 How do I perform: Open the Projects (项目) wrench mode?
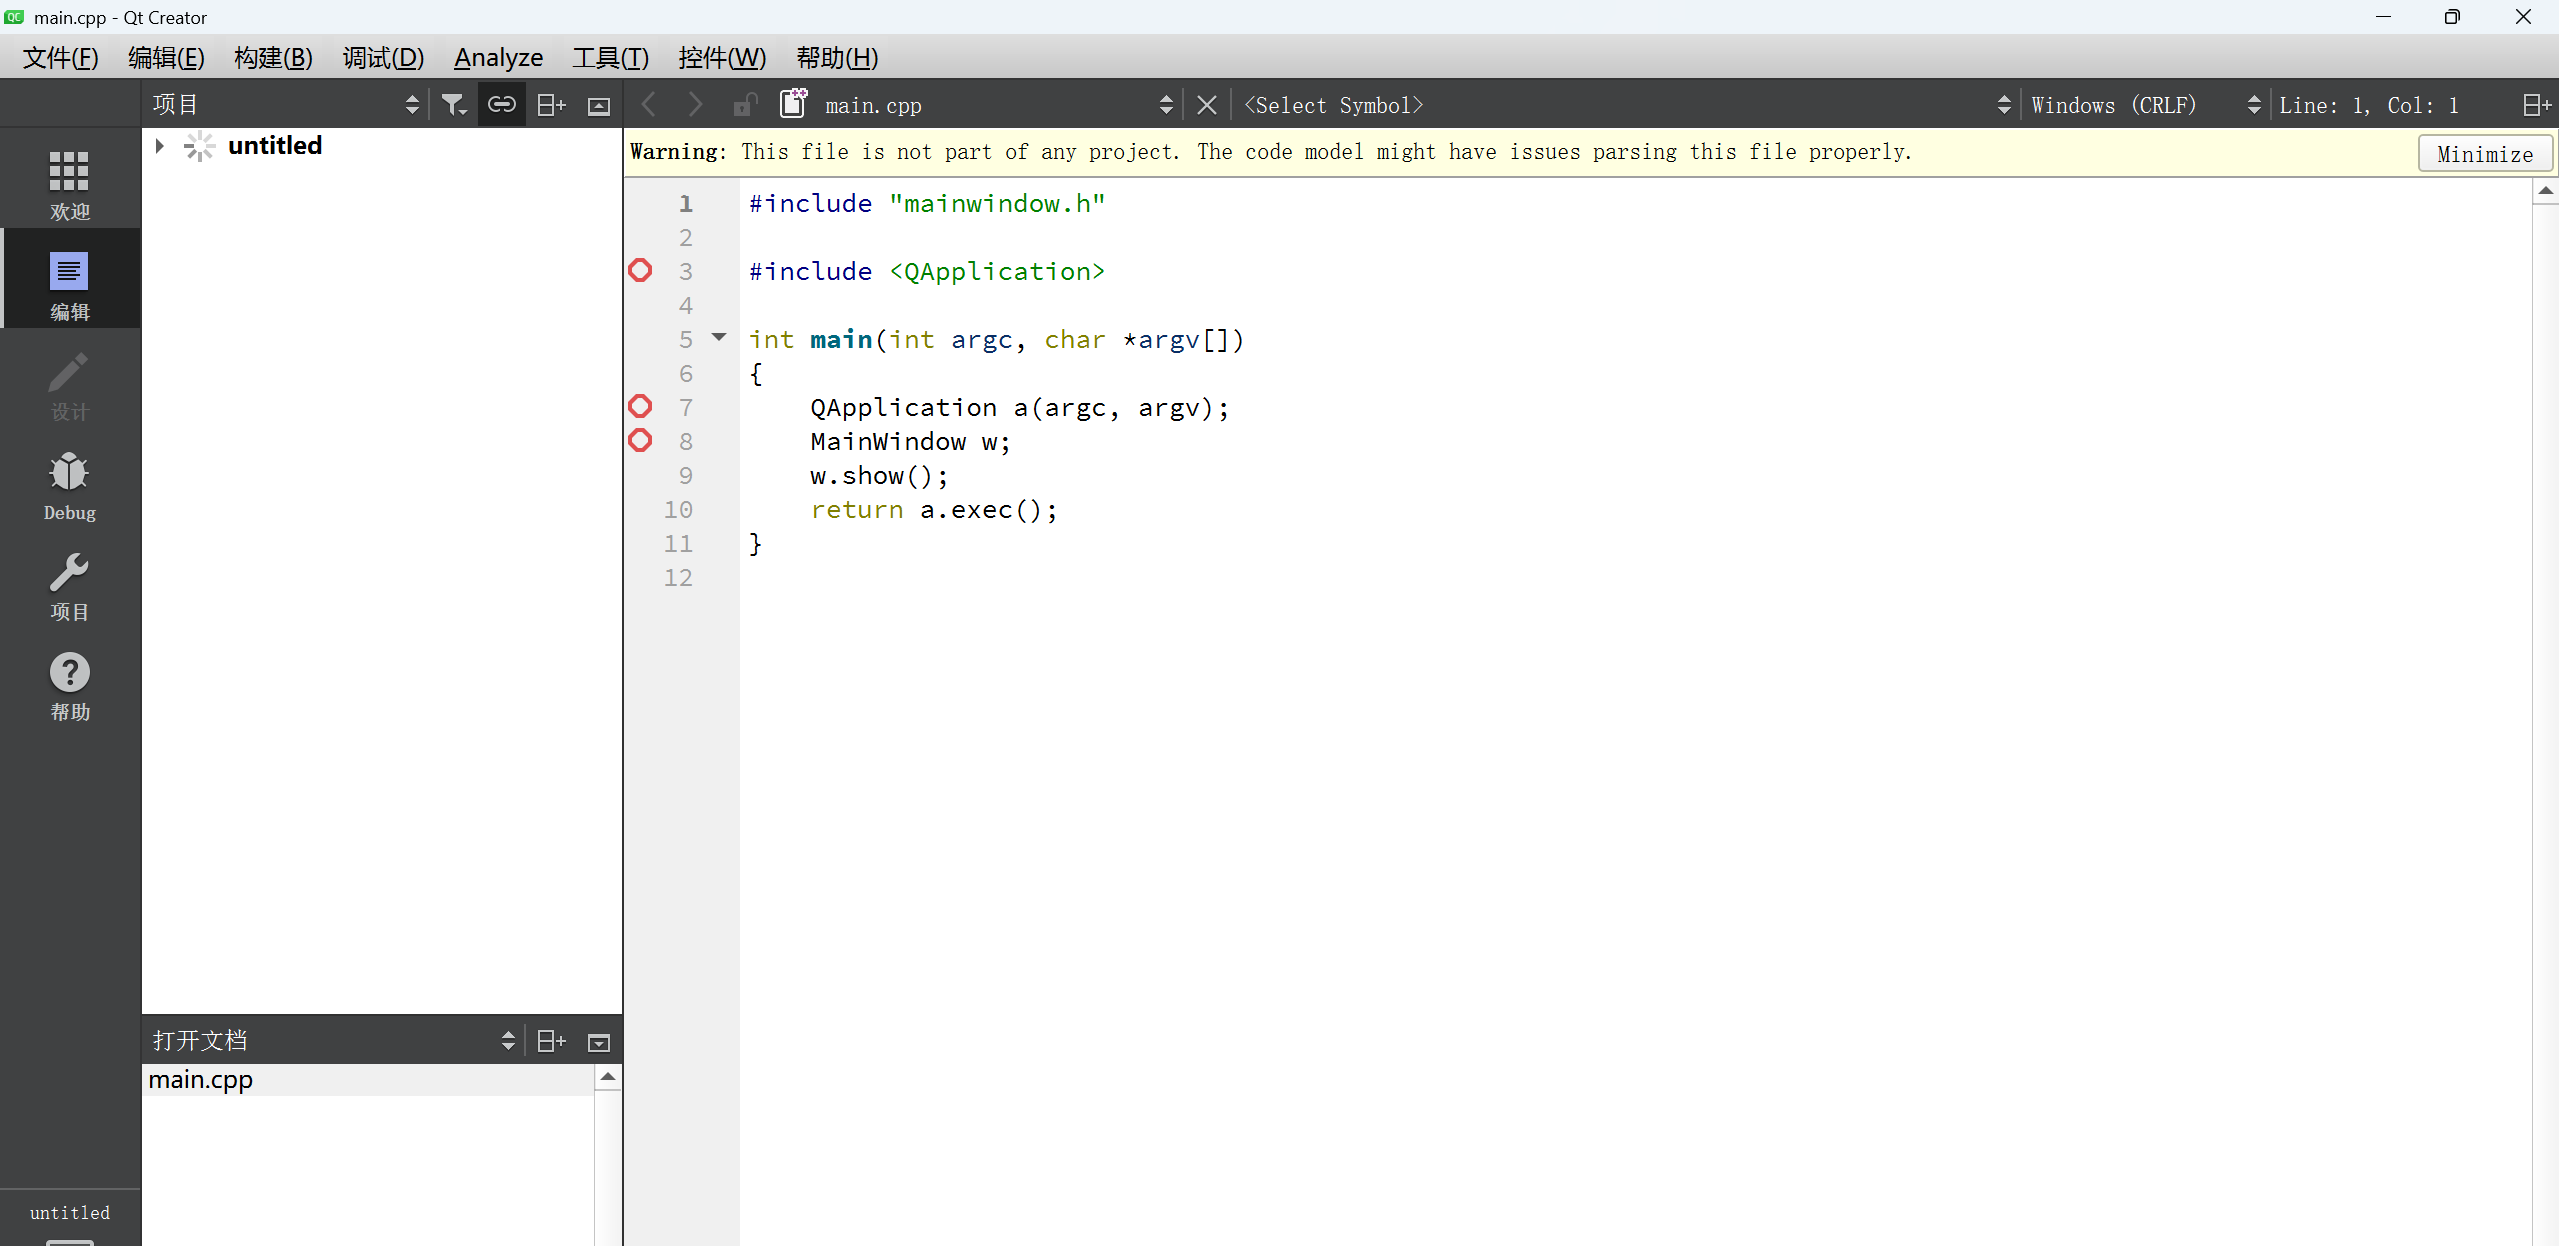pyautogui.click(x=69, y=586)
